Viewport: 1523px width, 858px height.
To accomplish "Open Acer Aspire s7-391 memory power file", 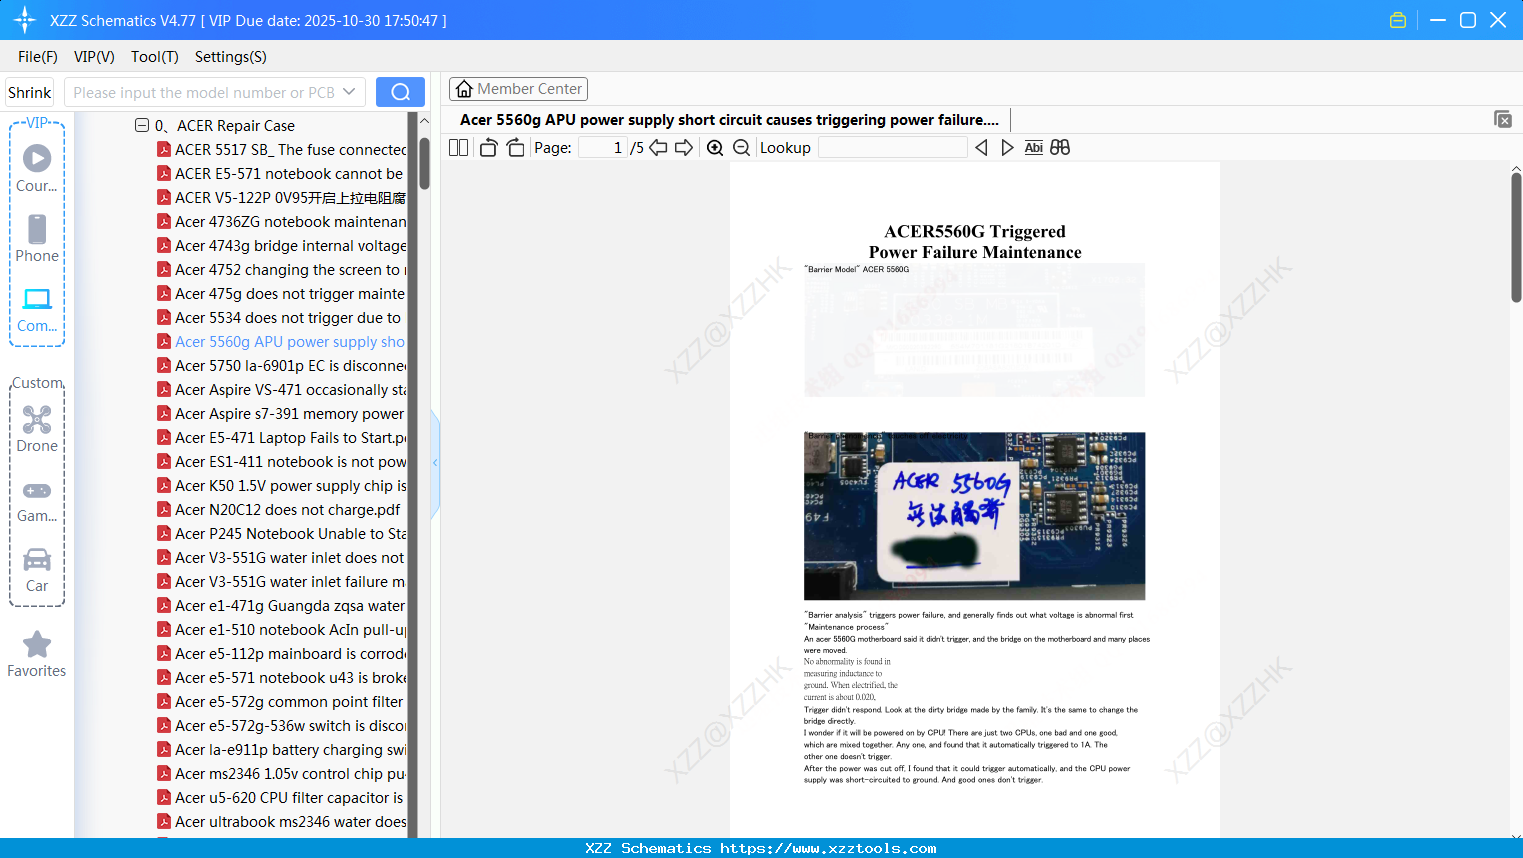I will tap(281, 414).
